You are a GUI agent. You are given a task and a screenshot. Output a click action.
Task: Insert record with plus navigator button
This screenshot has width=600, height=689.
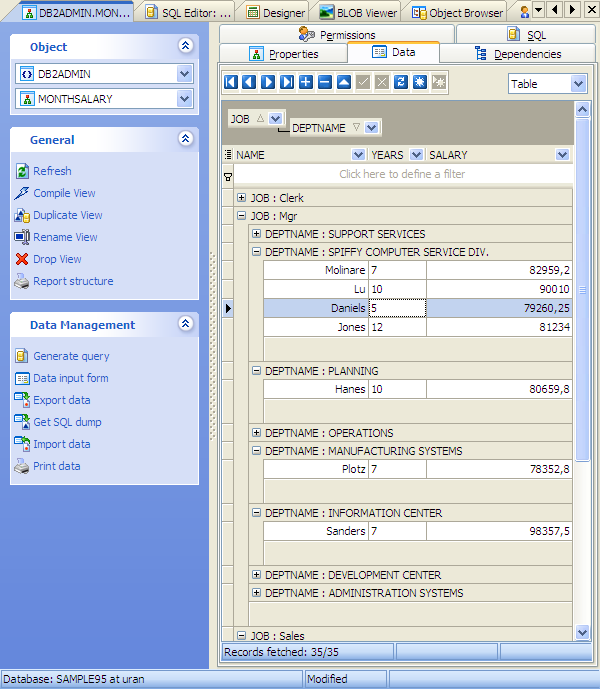click(x=306, y=82)
